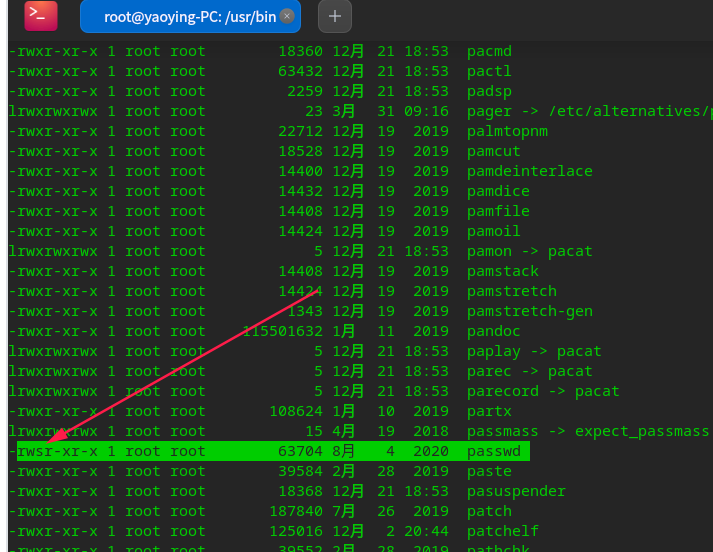713x552 pixels.
Task: Click the pandoc filename
Action: coord(493,331)
